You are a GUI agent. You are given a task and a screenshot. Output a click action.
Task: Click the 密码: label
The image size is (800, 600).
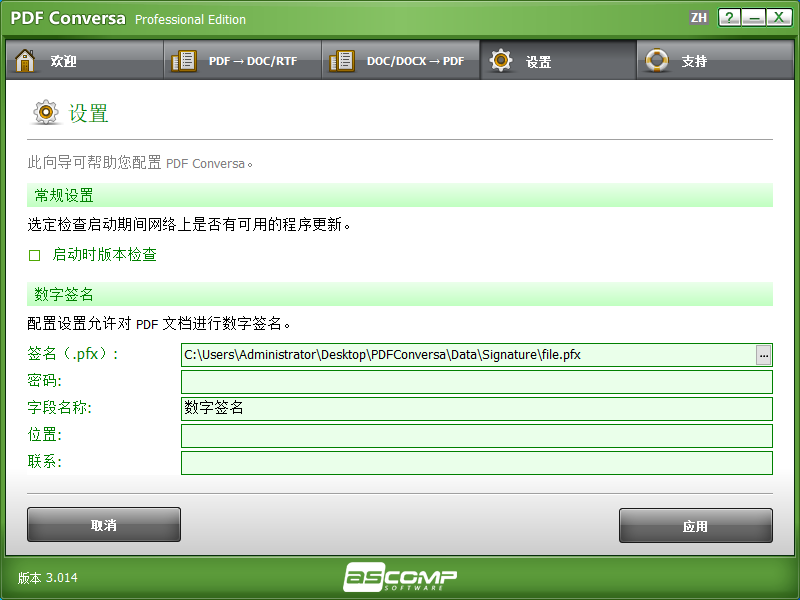[44, 381]
